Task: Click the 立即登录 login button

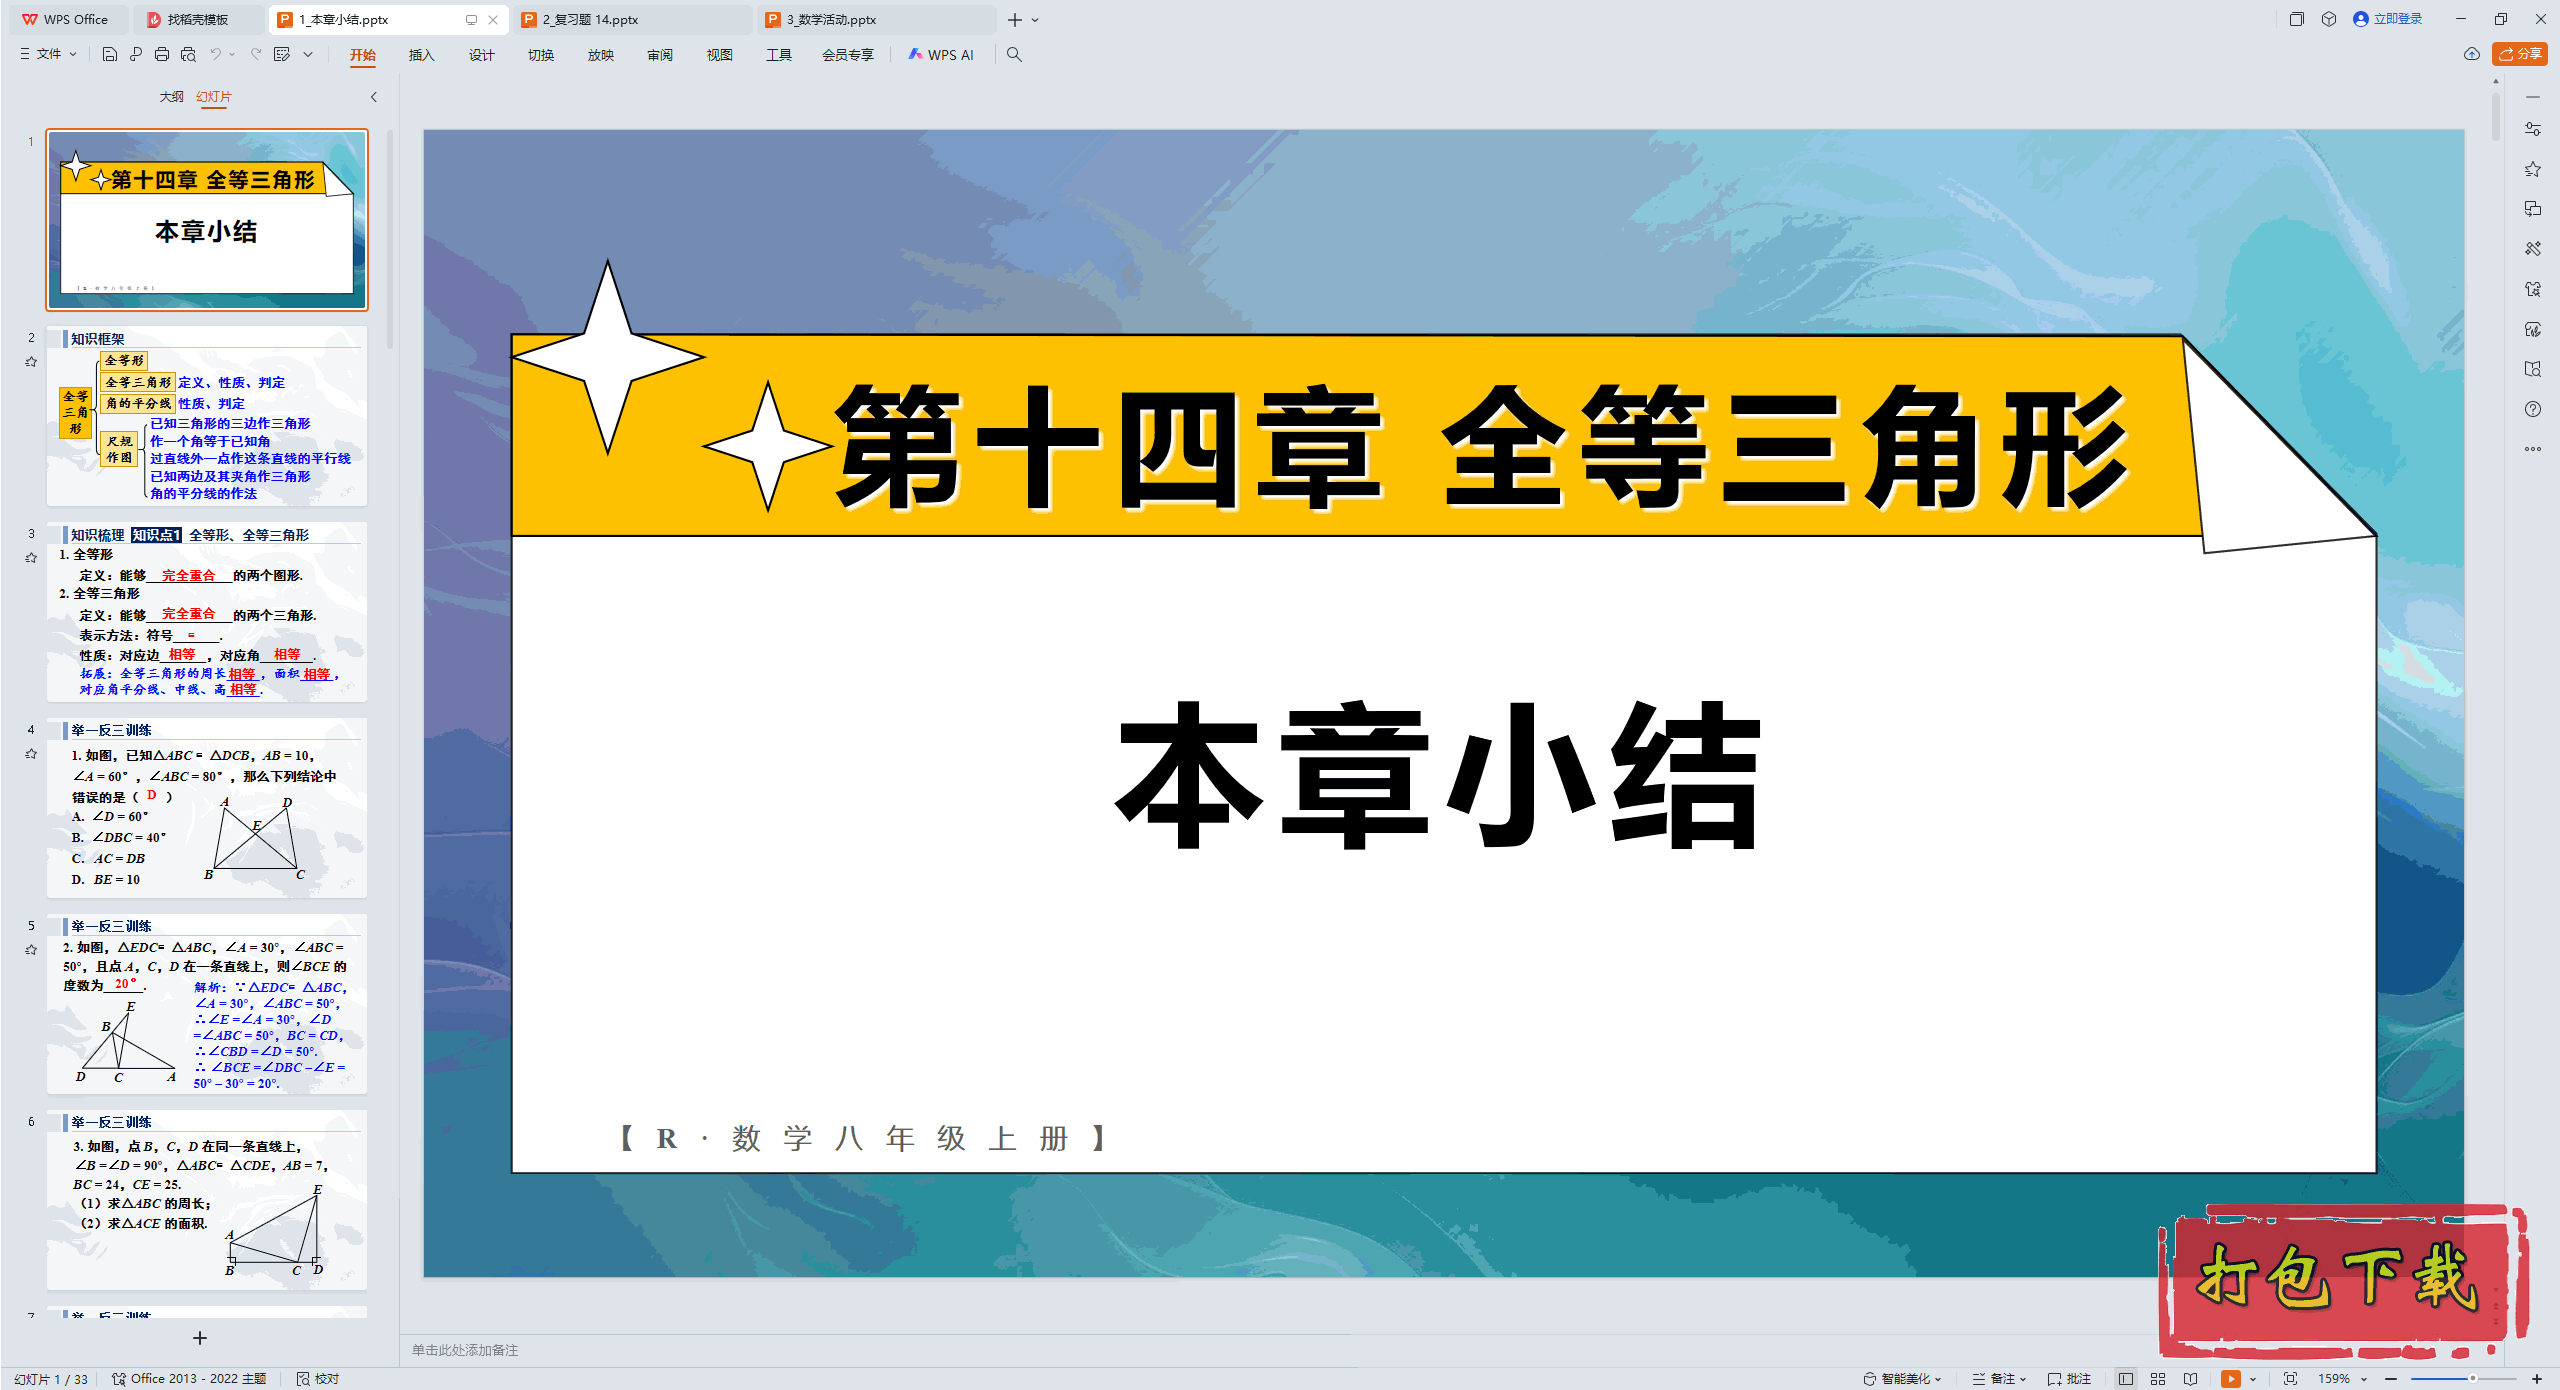Action: (x=2390, y=19)
